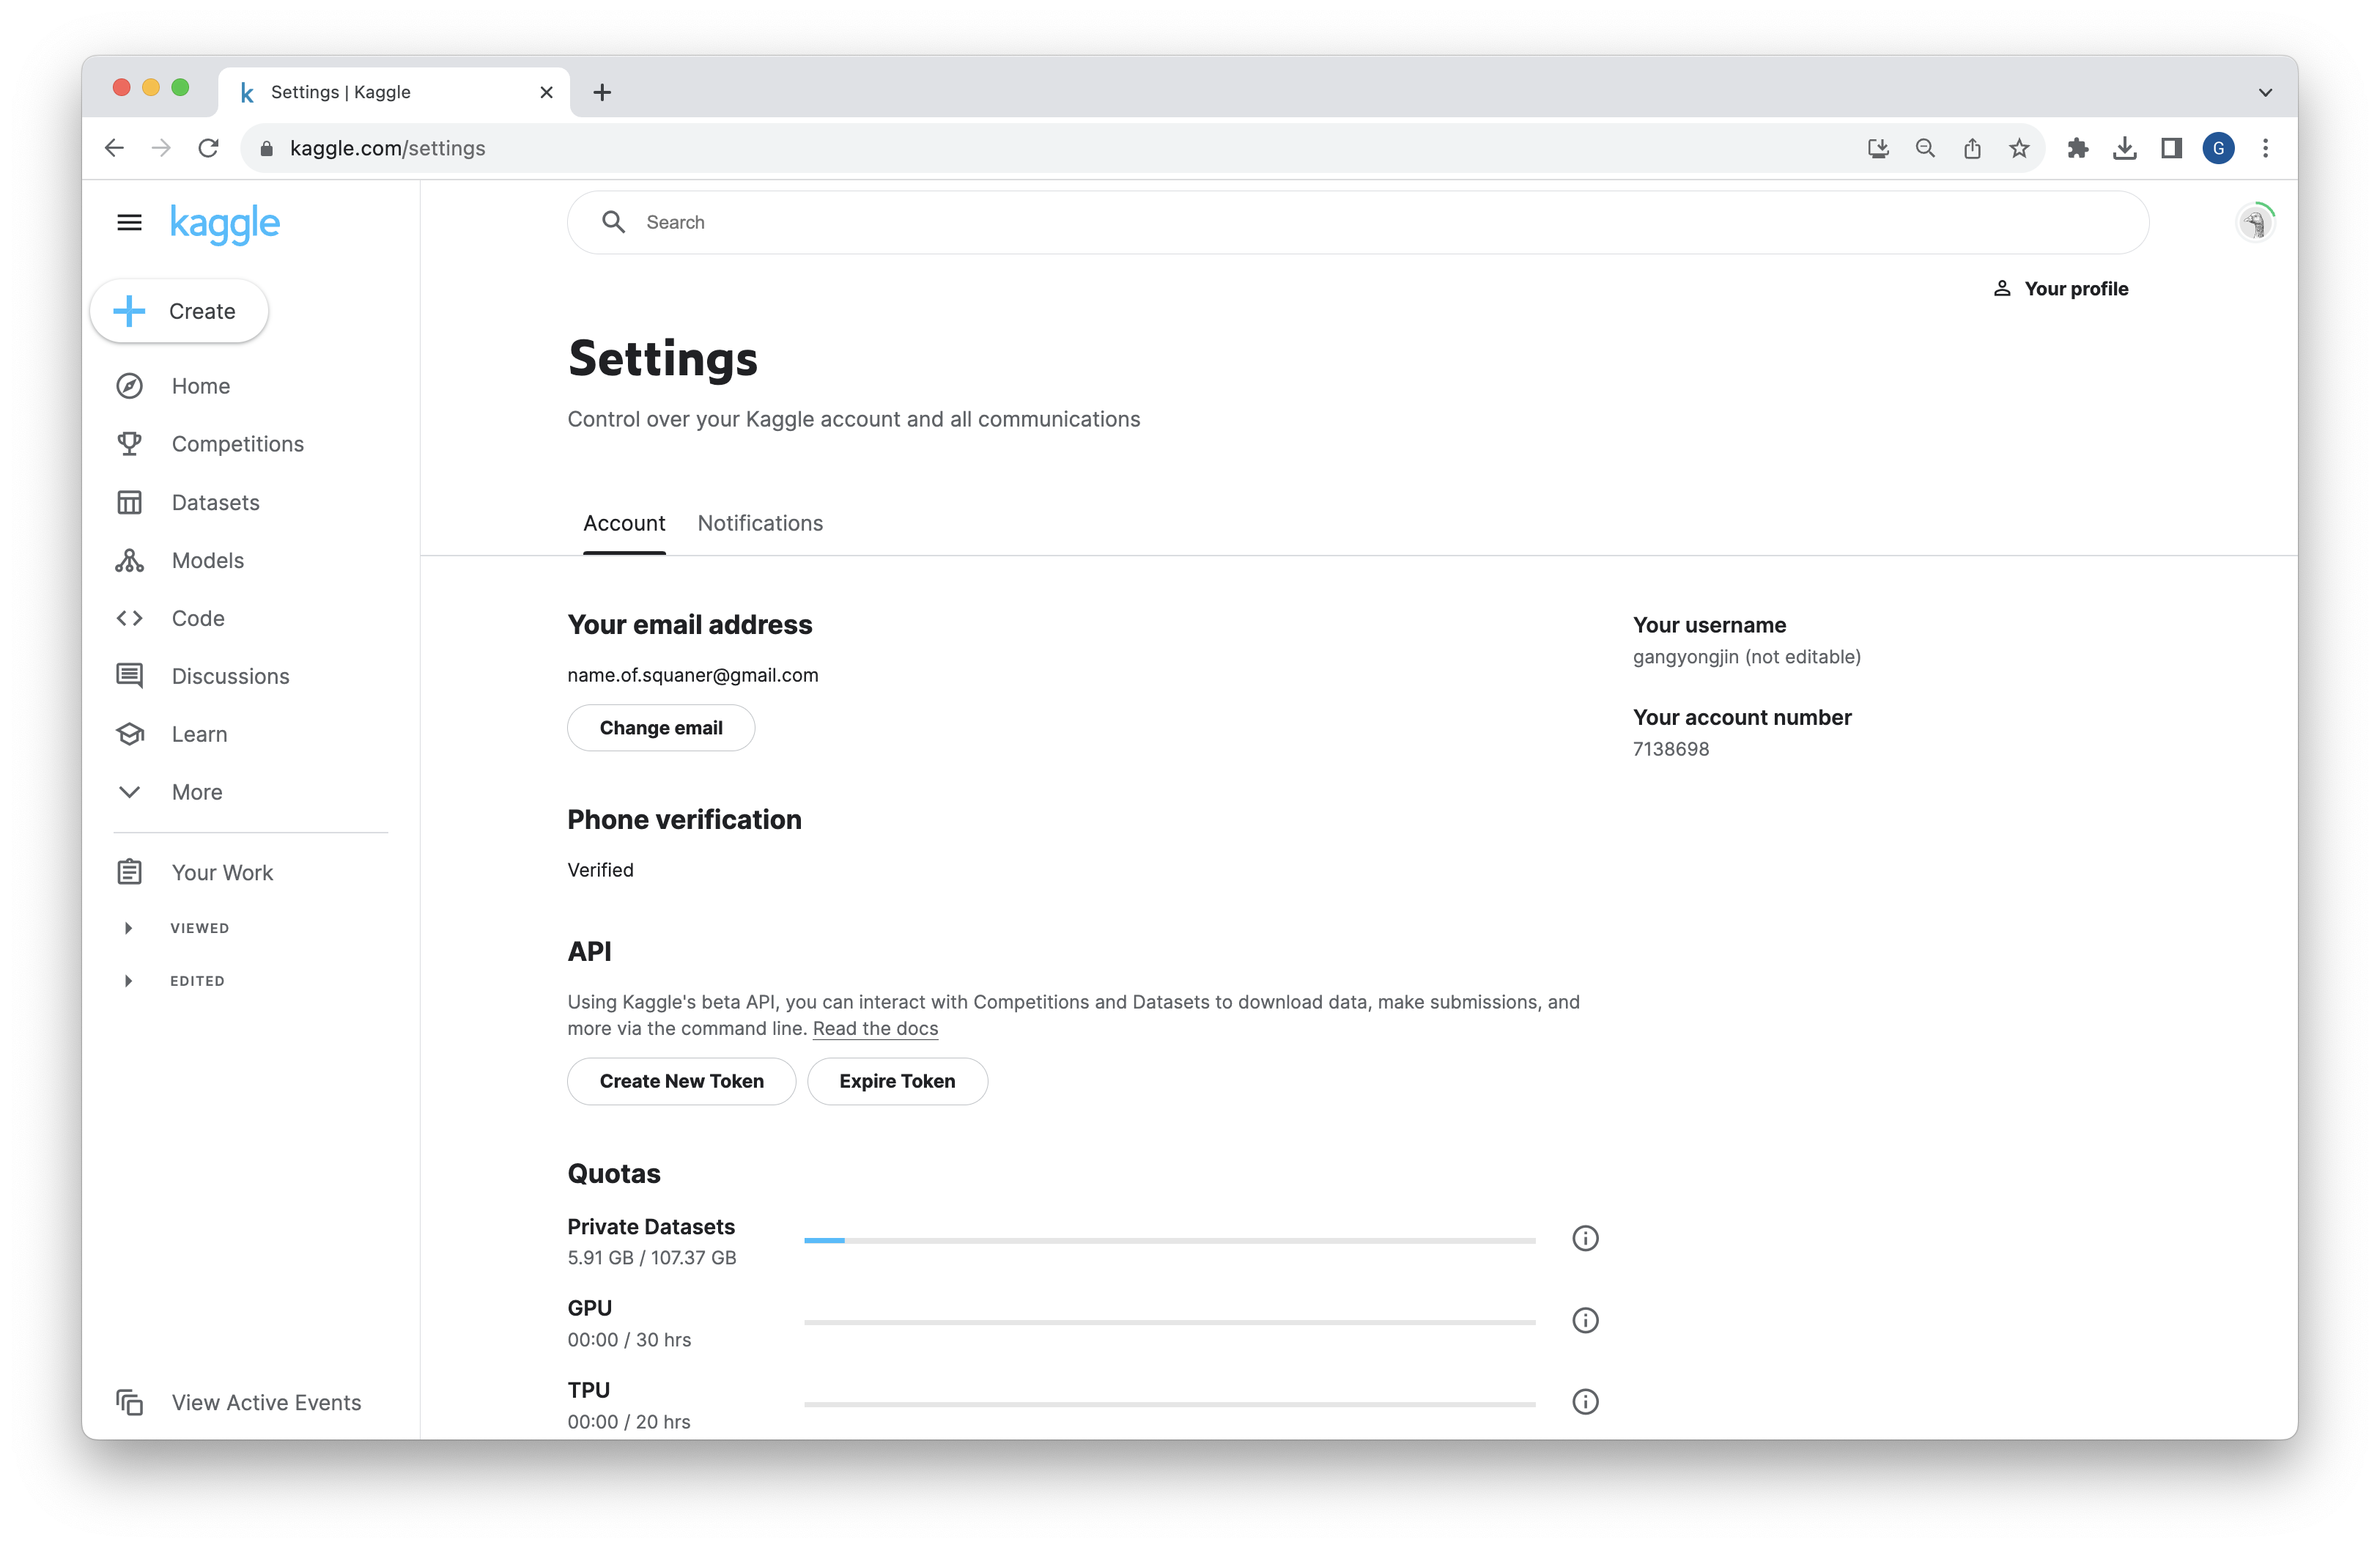Viewport: 2380px width, 1548px height.
Task: Select the Account tab
Action: point(624,523)
